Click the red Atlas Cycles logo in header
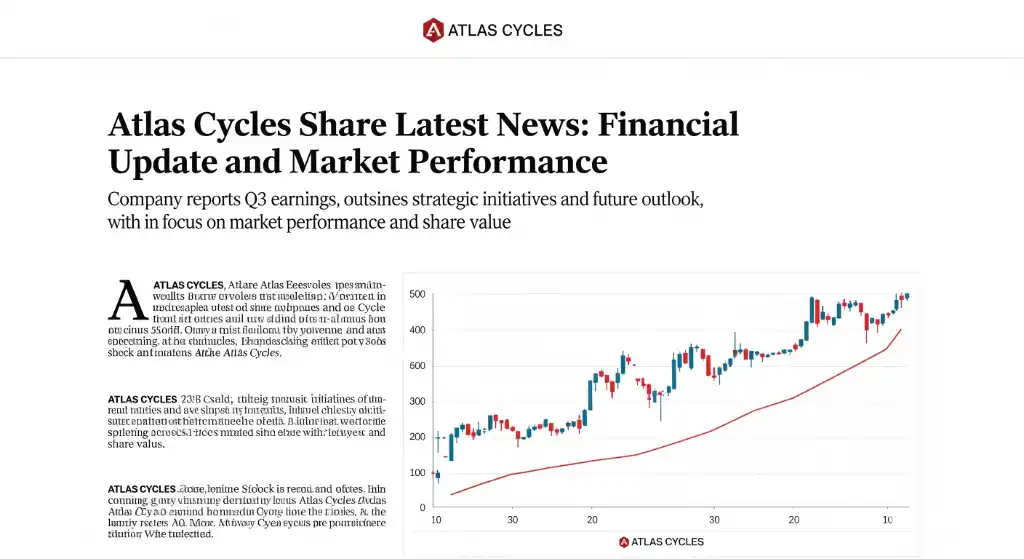Viewport: 1024px width, 559px height. (x=433, y=30)
